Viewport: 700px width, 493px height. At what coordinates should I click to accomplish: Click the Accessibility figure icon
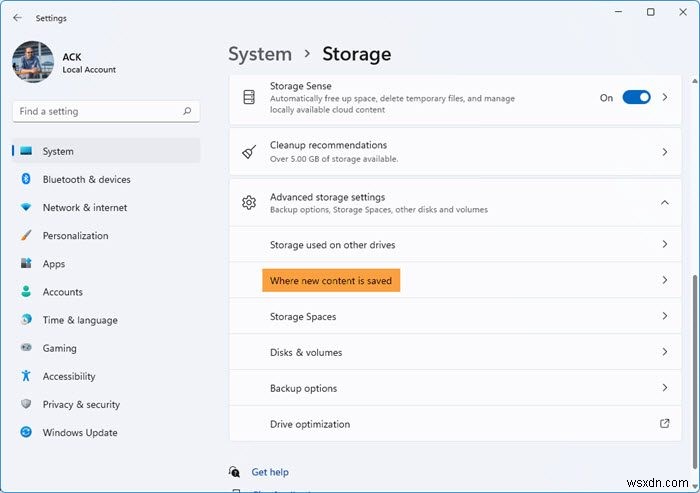pos(26,376)
